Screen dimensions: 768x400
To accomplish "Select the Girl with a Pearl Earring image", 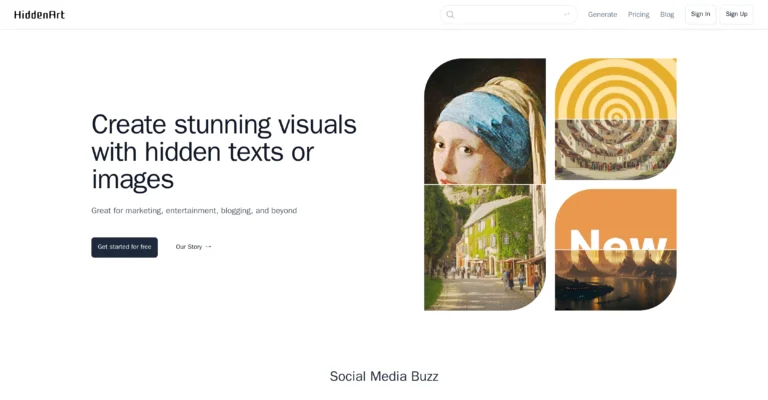I will tap(485, 120).
